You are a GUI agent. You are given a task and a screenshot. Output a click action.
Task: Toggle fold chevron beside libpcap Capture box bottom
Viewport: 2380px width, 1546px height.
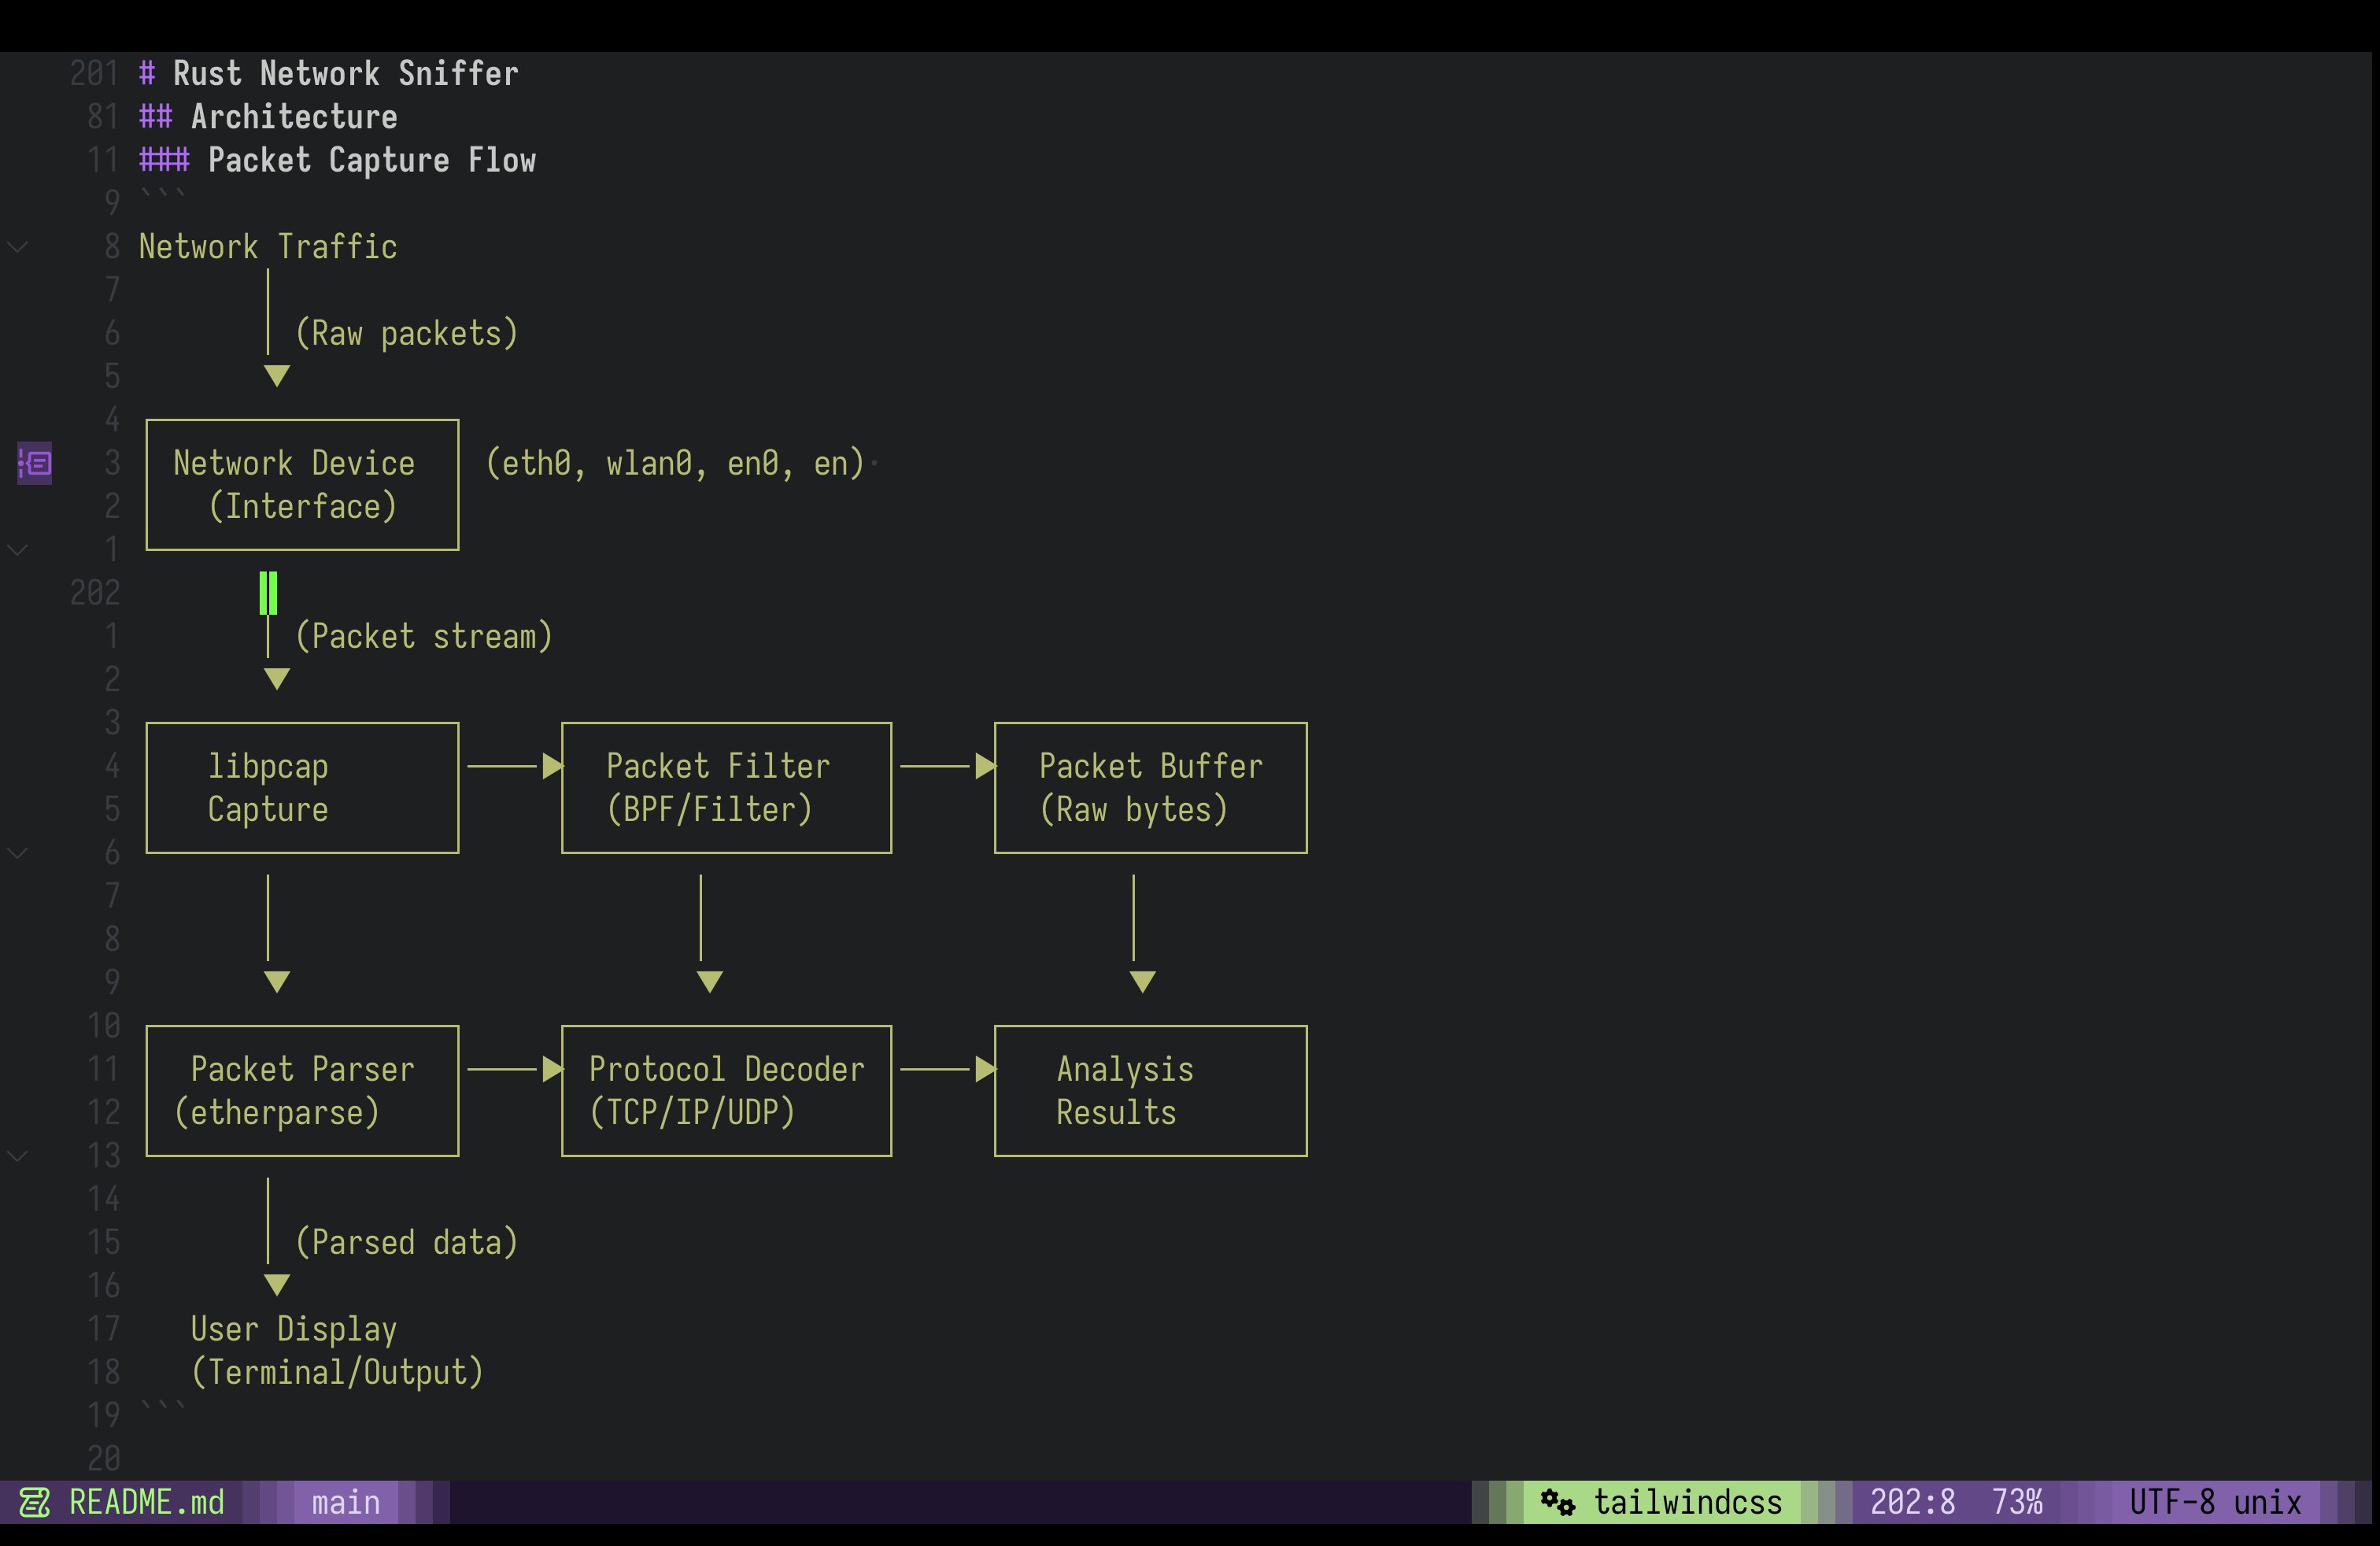18,853
